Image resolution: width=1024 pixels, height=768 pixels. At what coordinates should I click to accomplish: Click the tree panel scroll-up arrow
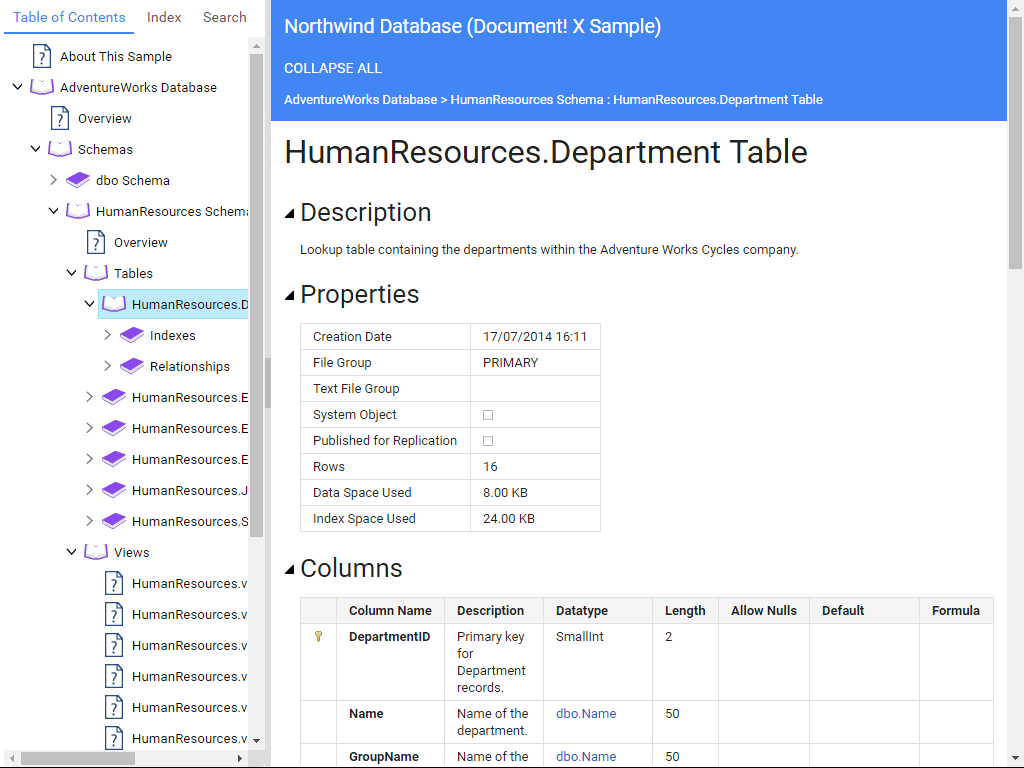point(256,46)
